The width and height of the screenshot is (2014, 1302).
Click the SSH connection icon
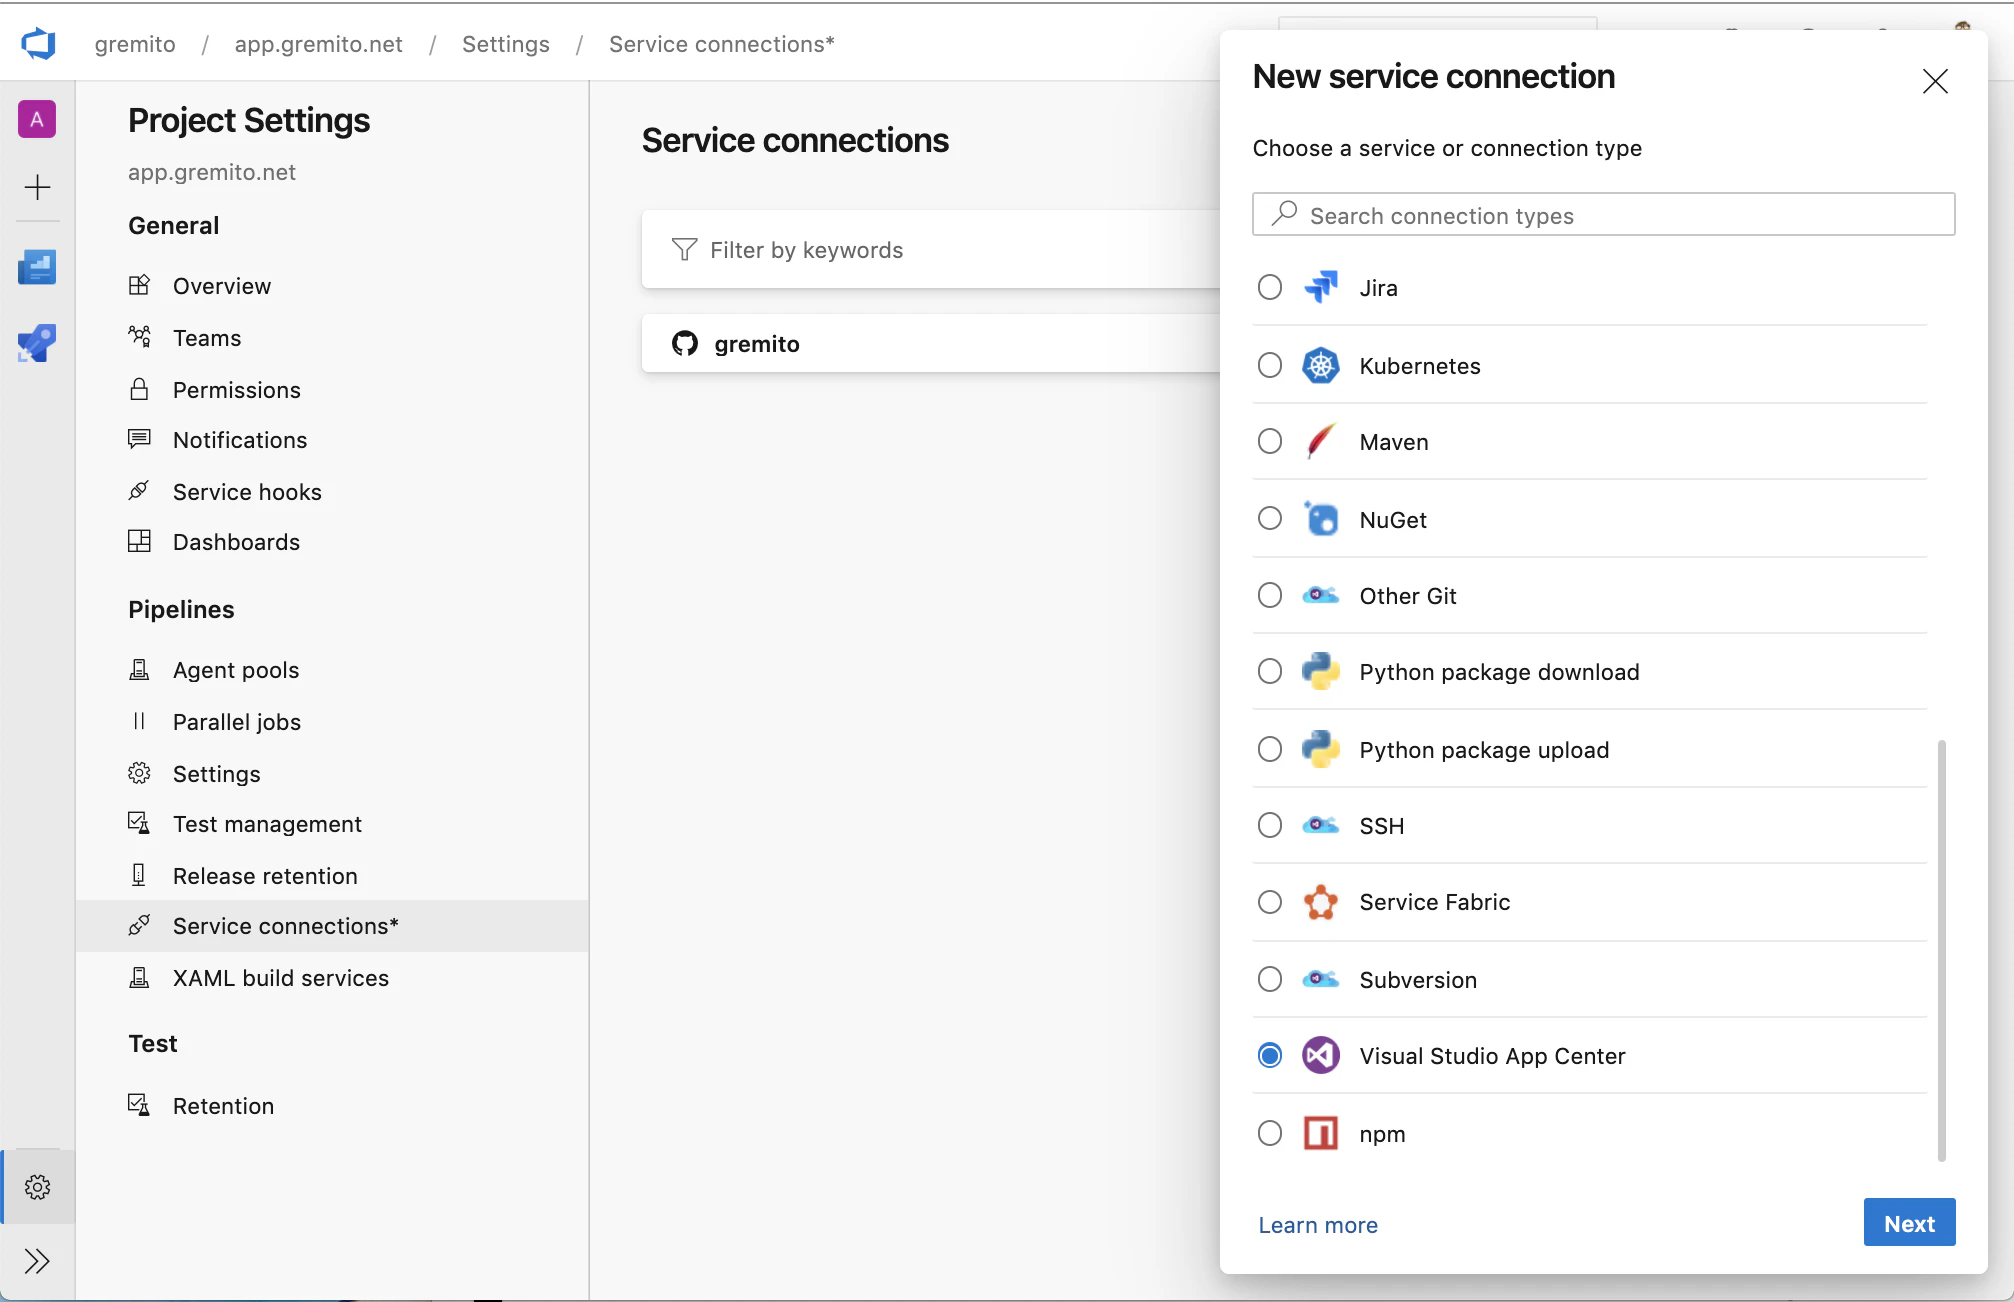[x=1321, y=825]
